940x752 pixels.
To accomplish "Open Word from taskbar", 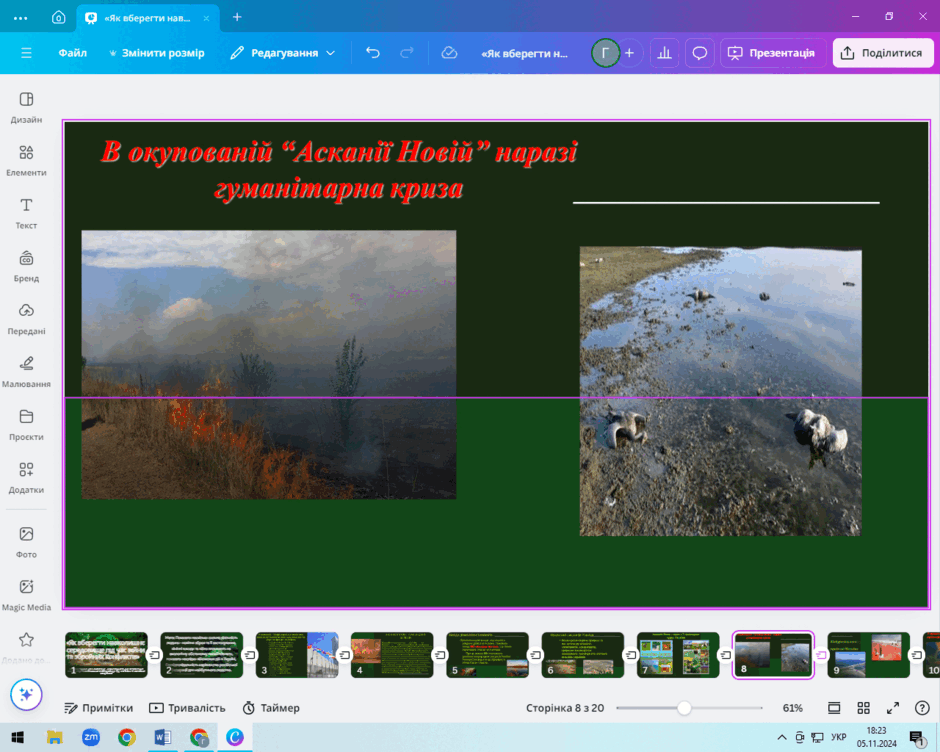I will (162, 737).
